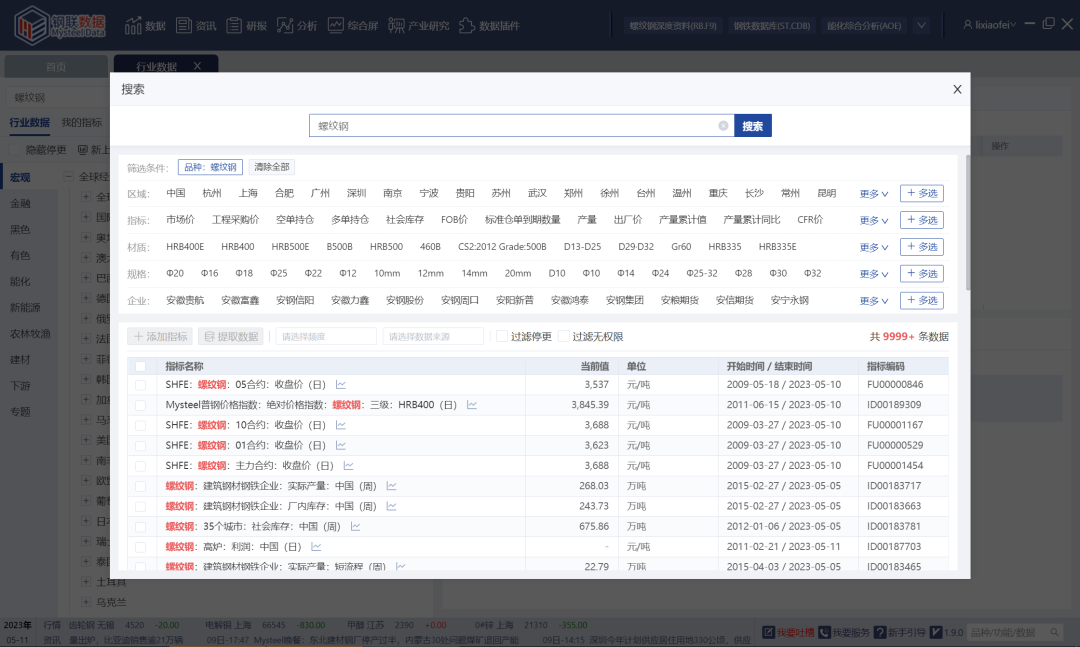Image resolution: width=1080 pixels, height=647 pixels.
Task: Open trend chart for SHFE 05合约 收盘价 row
Action: 340,384
